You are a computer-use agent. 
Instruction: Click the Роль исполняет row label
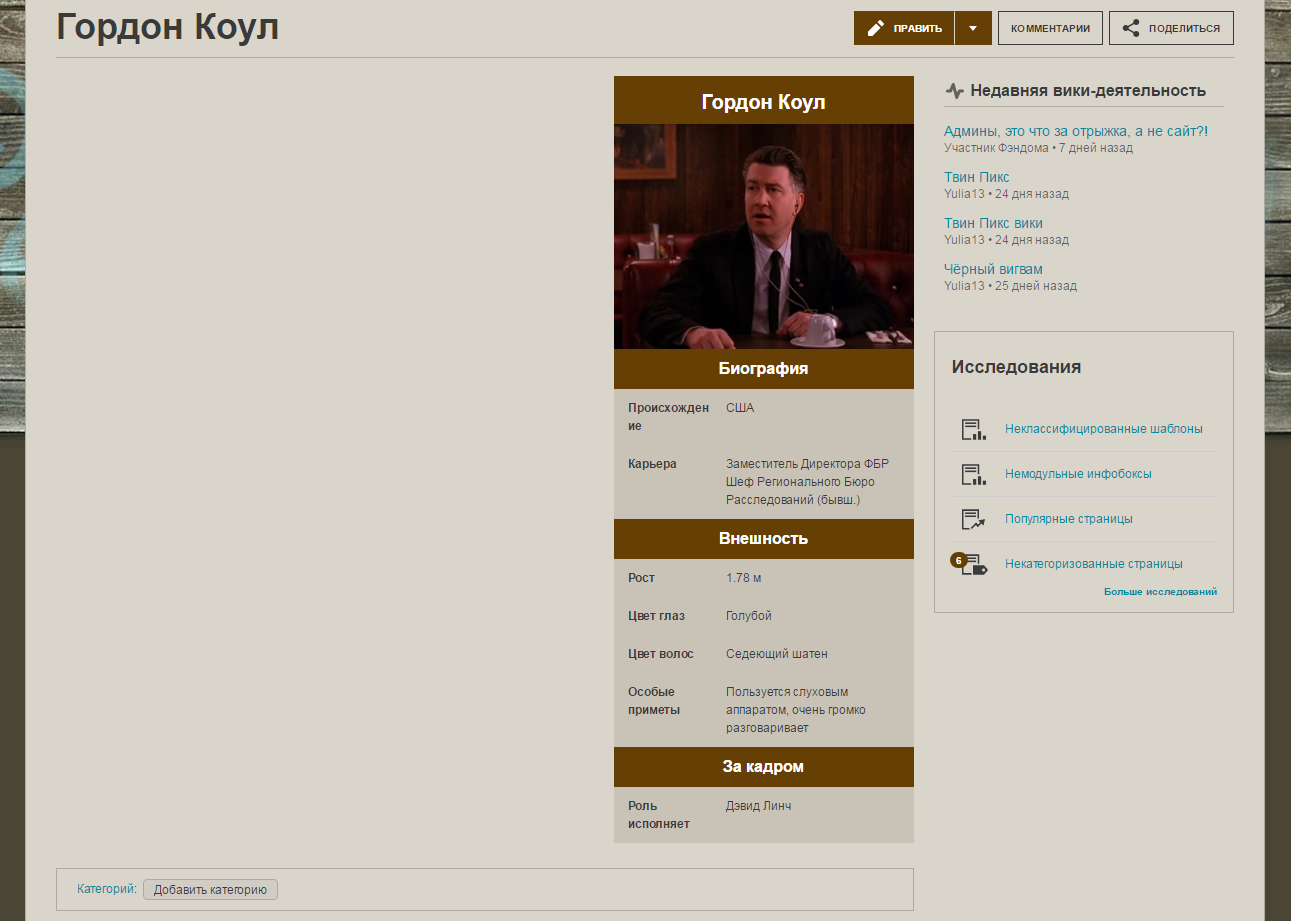pyautogui.click(x=659, y=815)
